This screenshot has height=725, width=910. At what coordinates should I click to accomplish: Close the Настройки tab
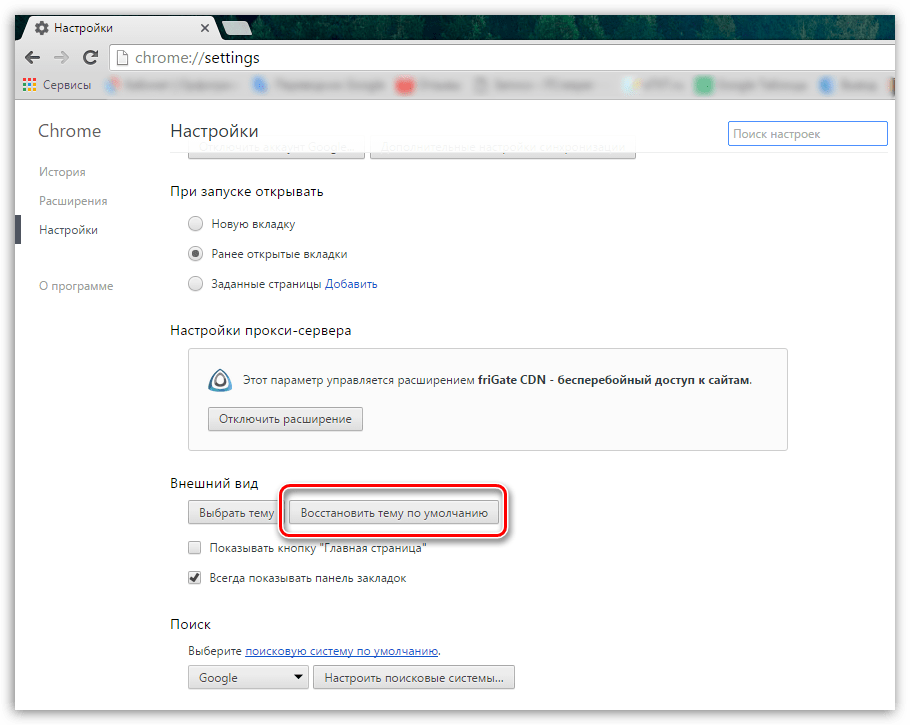tap(204, 28)
